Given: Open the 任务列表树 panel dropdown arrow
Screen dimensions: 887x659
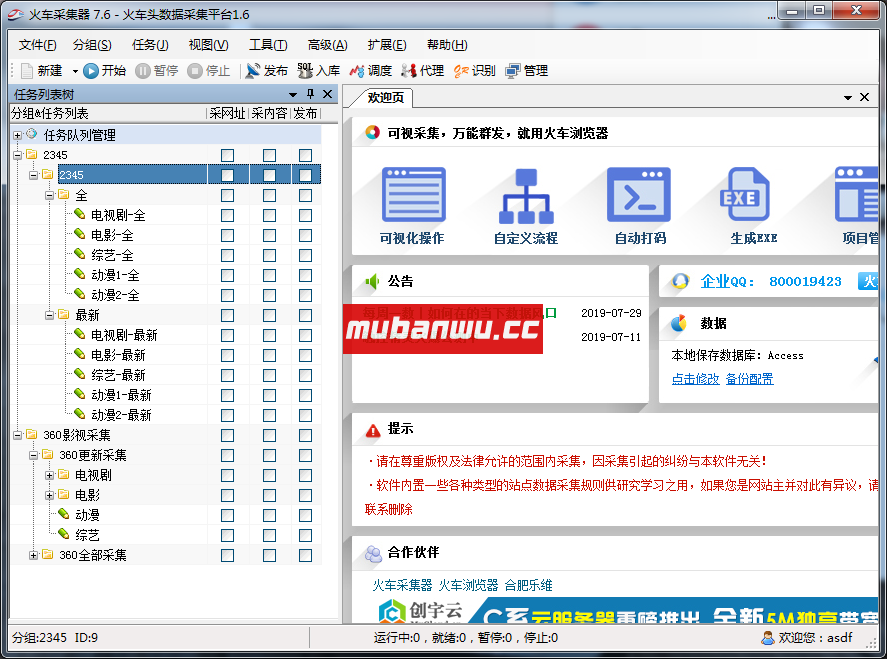Looking at the screenshot, I should click(292, 94).
